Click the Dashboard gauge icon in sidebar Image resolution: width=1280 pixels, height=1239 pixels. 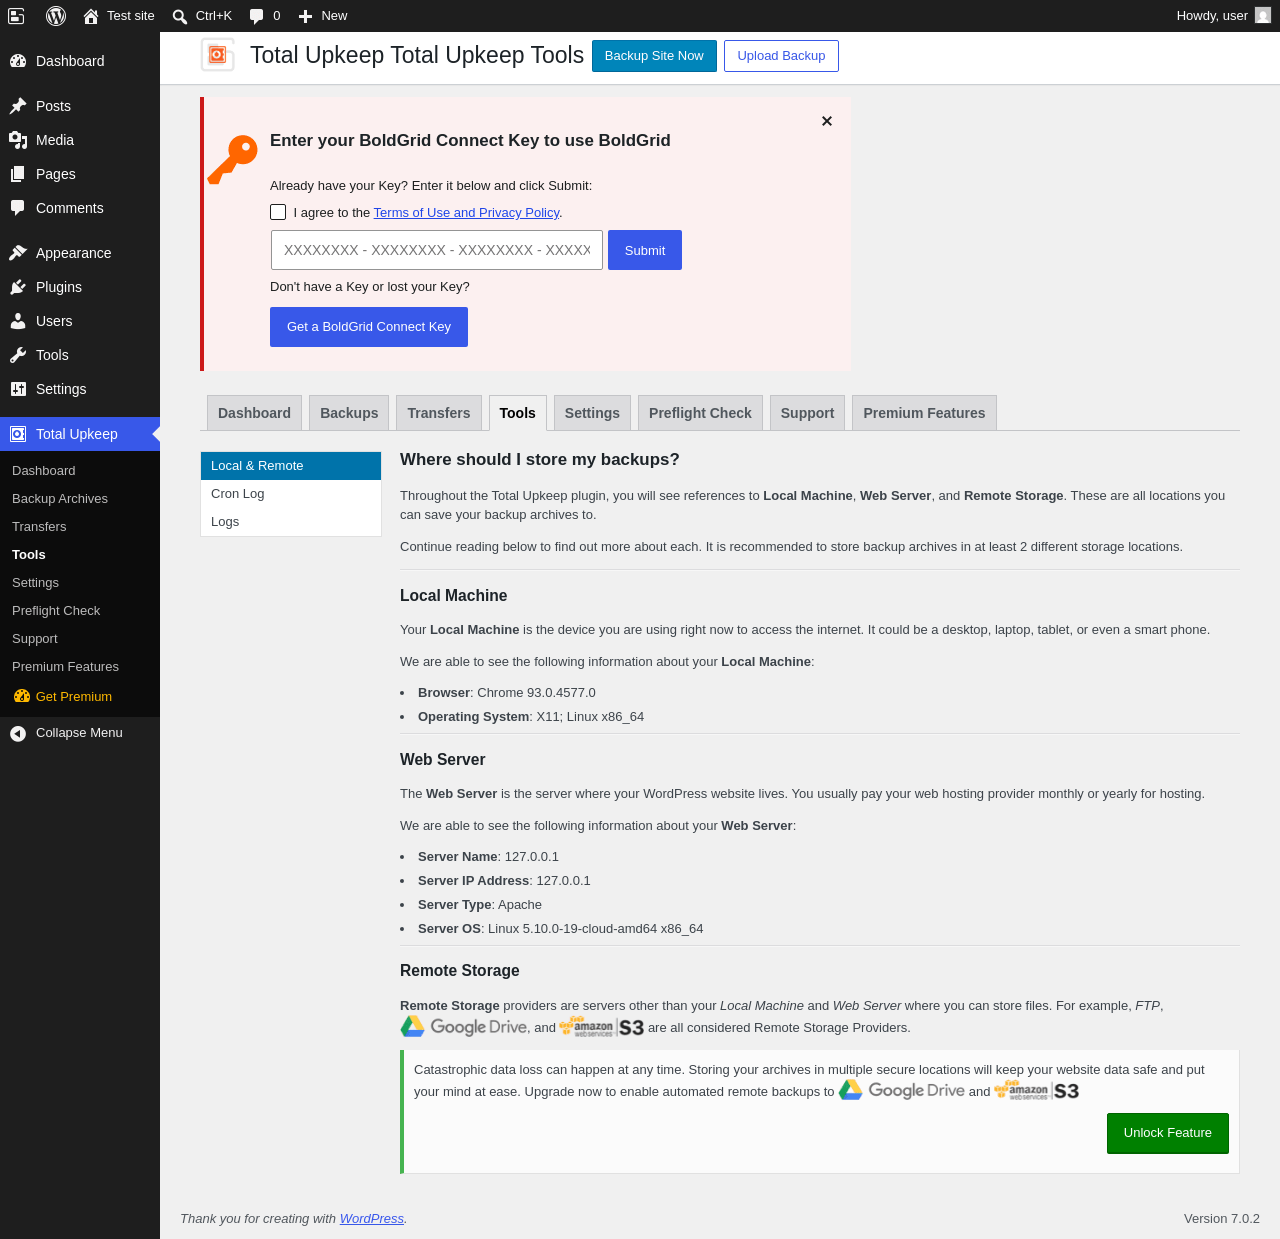(x=18, y=61)
